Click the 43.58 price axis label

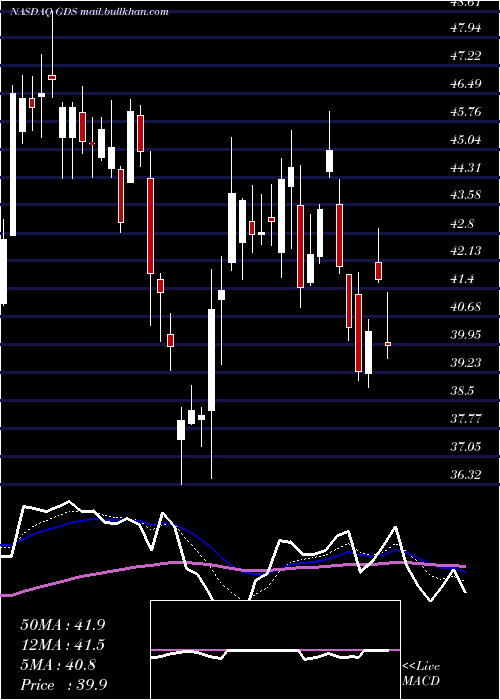point(466,196)
